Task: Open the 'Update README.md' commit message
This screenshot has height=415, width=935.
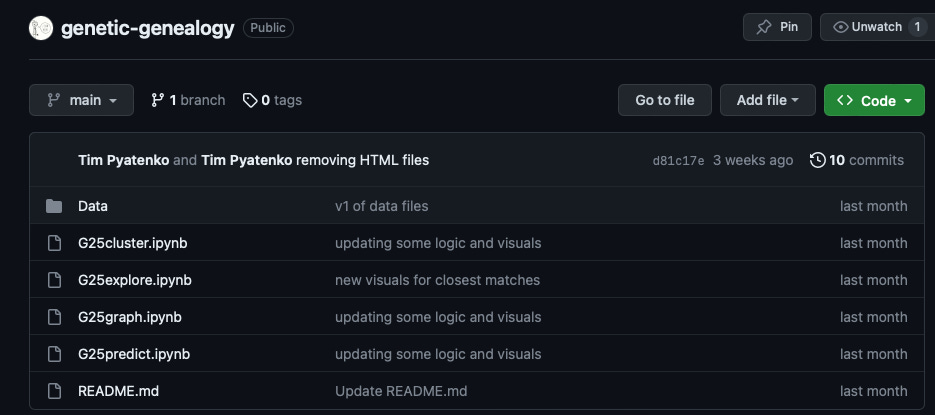Action: [401, 391]
